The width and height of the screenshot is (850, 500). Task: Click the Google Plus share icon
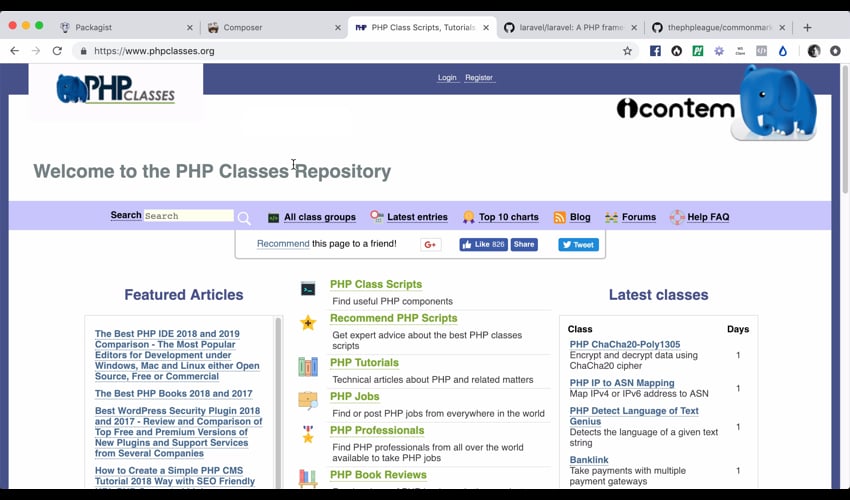pyautogui.click(x=431, y=245)
